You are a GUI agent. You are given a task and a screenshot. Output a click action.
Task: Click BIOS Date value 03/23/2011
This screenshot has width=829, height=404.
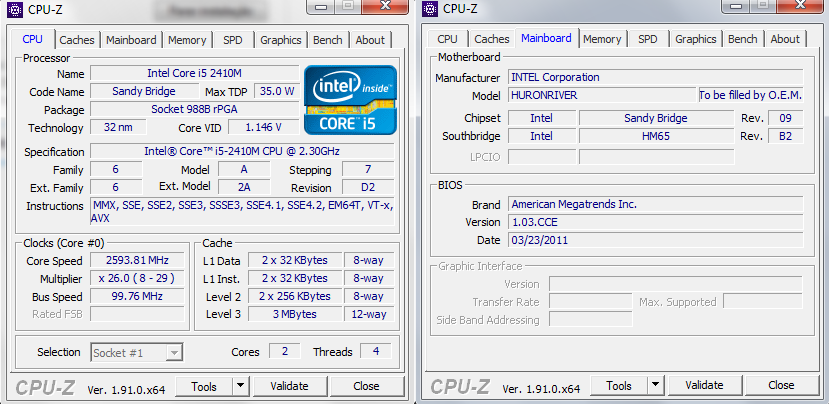[656, 240]
